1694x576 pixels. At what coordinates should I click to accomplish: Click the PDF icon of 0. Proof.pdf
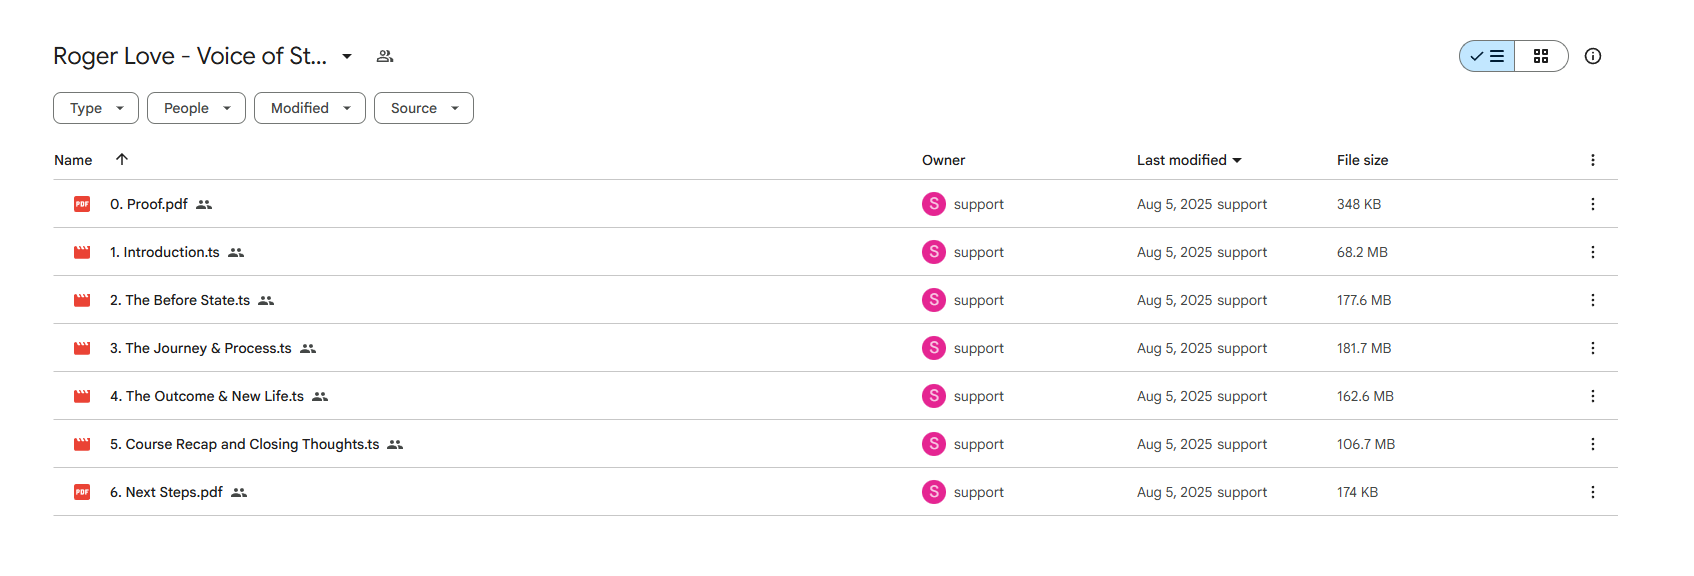tap(82, 204)
